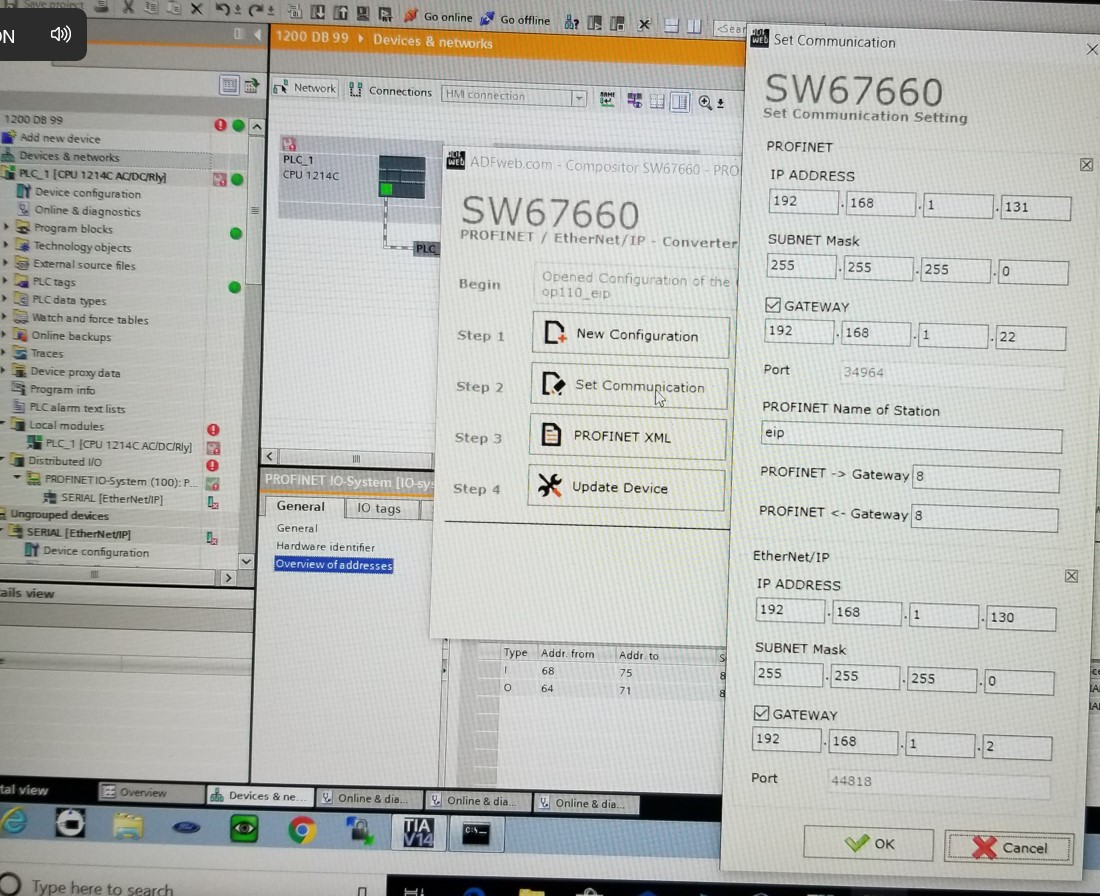This screenshot has width=1100, height=896.
Task: Click the Update Device button
Action: (x=626, y=488)
